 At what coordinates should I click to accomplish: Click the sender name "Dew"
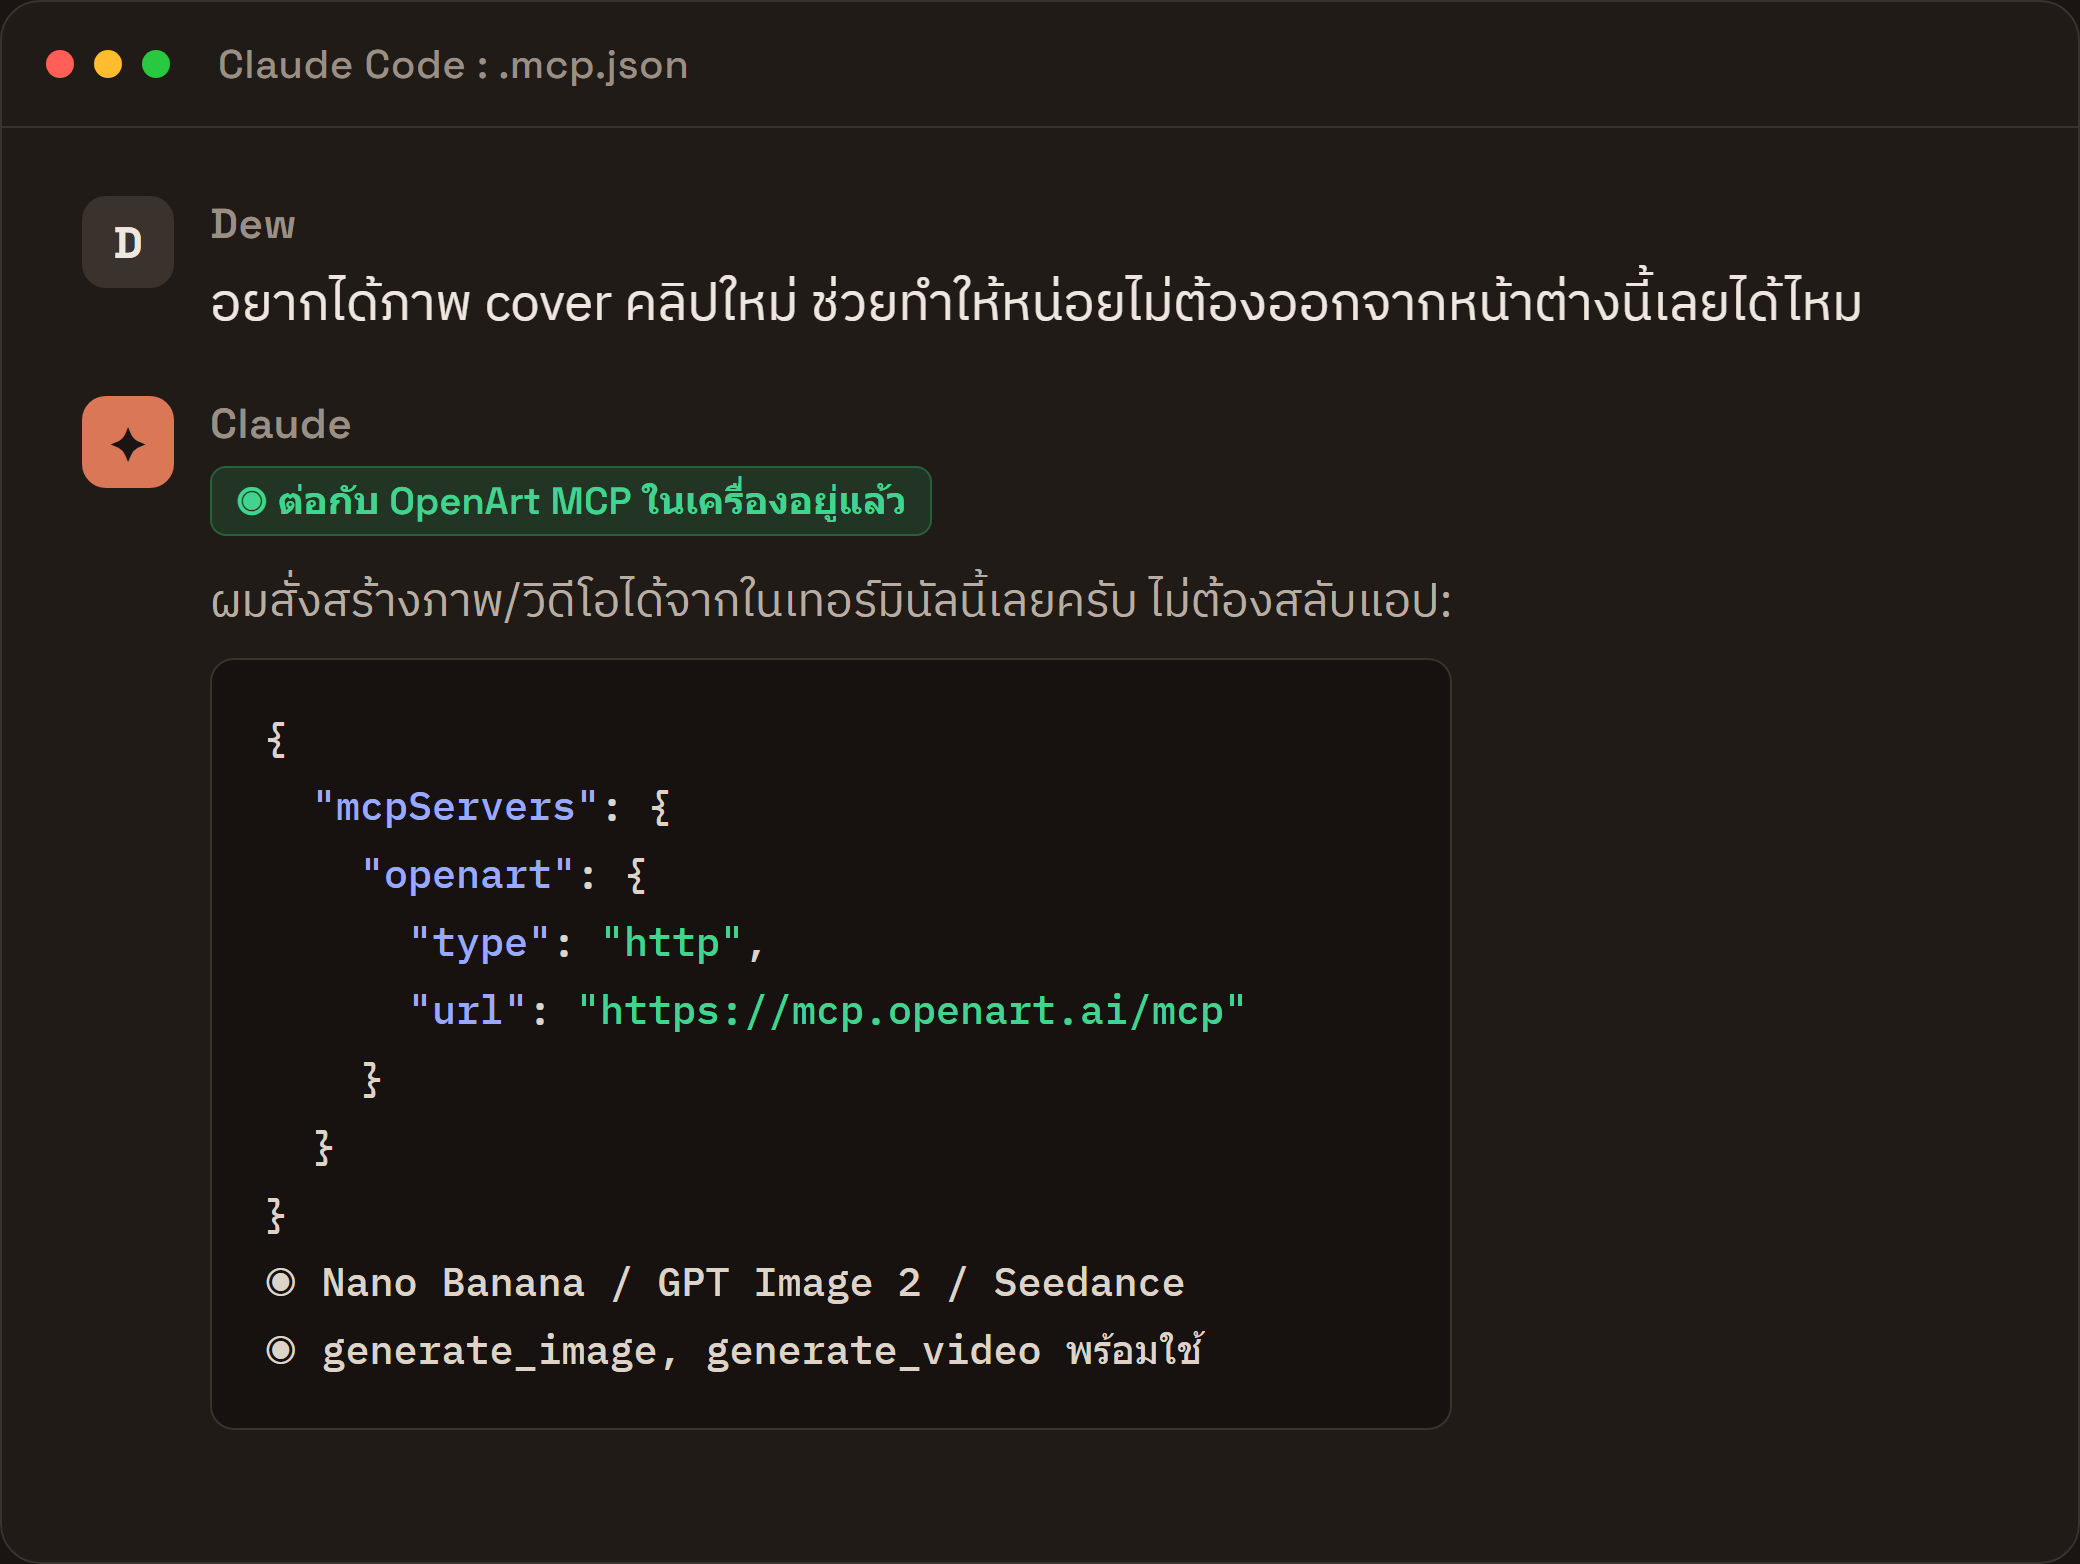tap(253, 224)
